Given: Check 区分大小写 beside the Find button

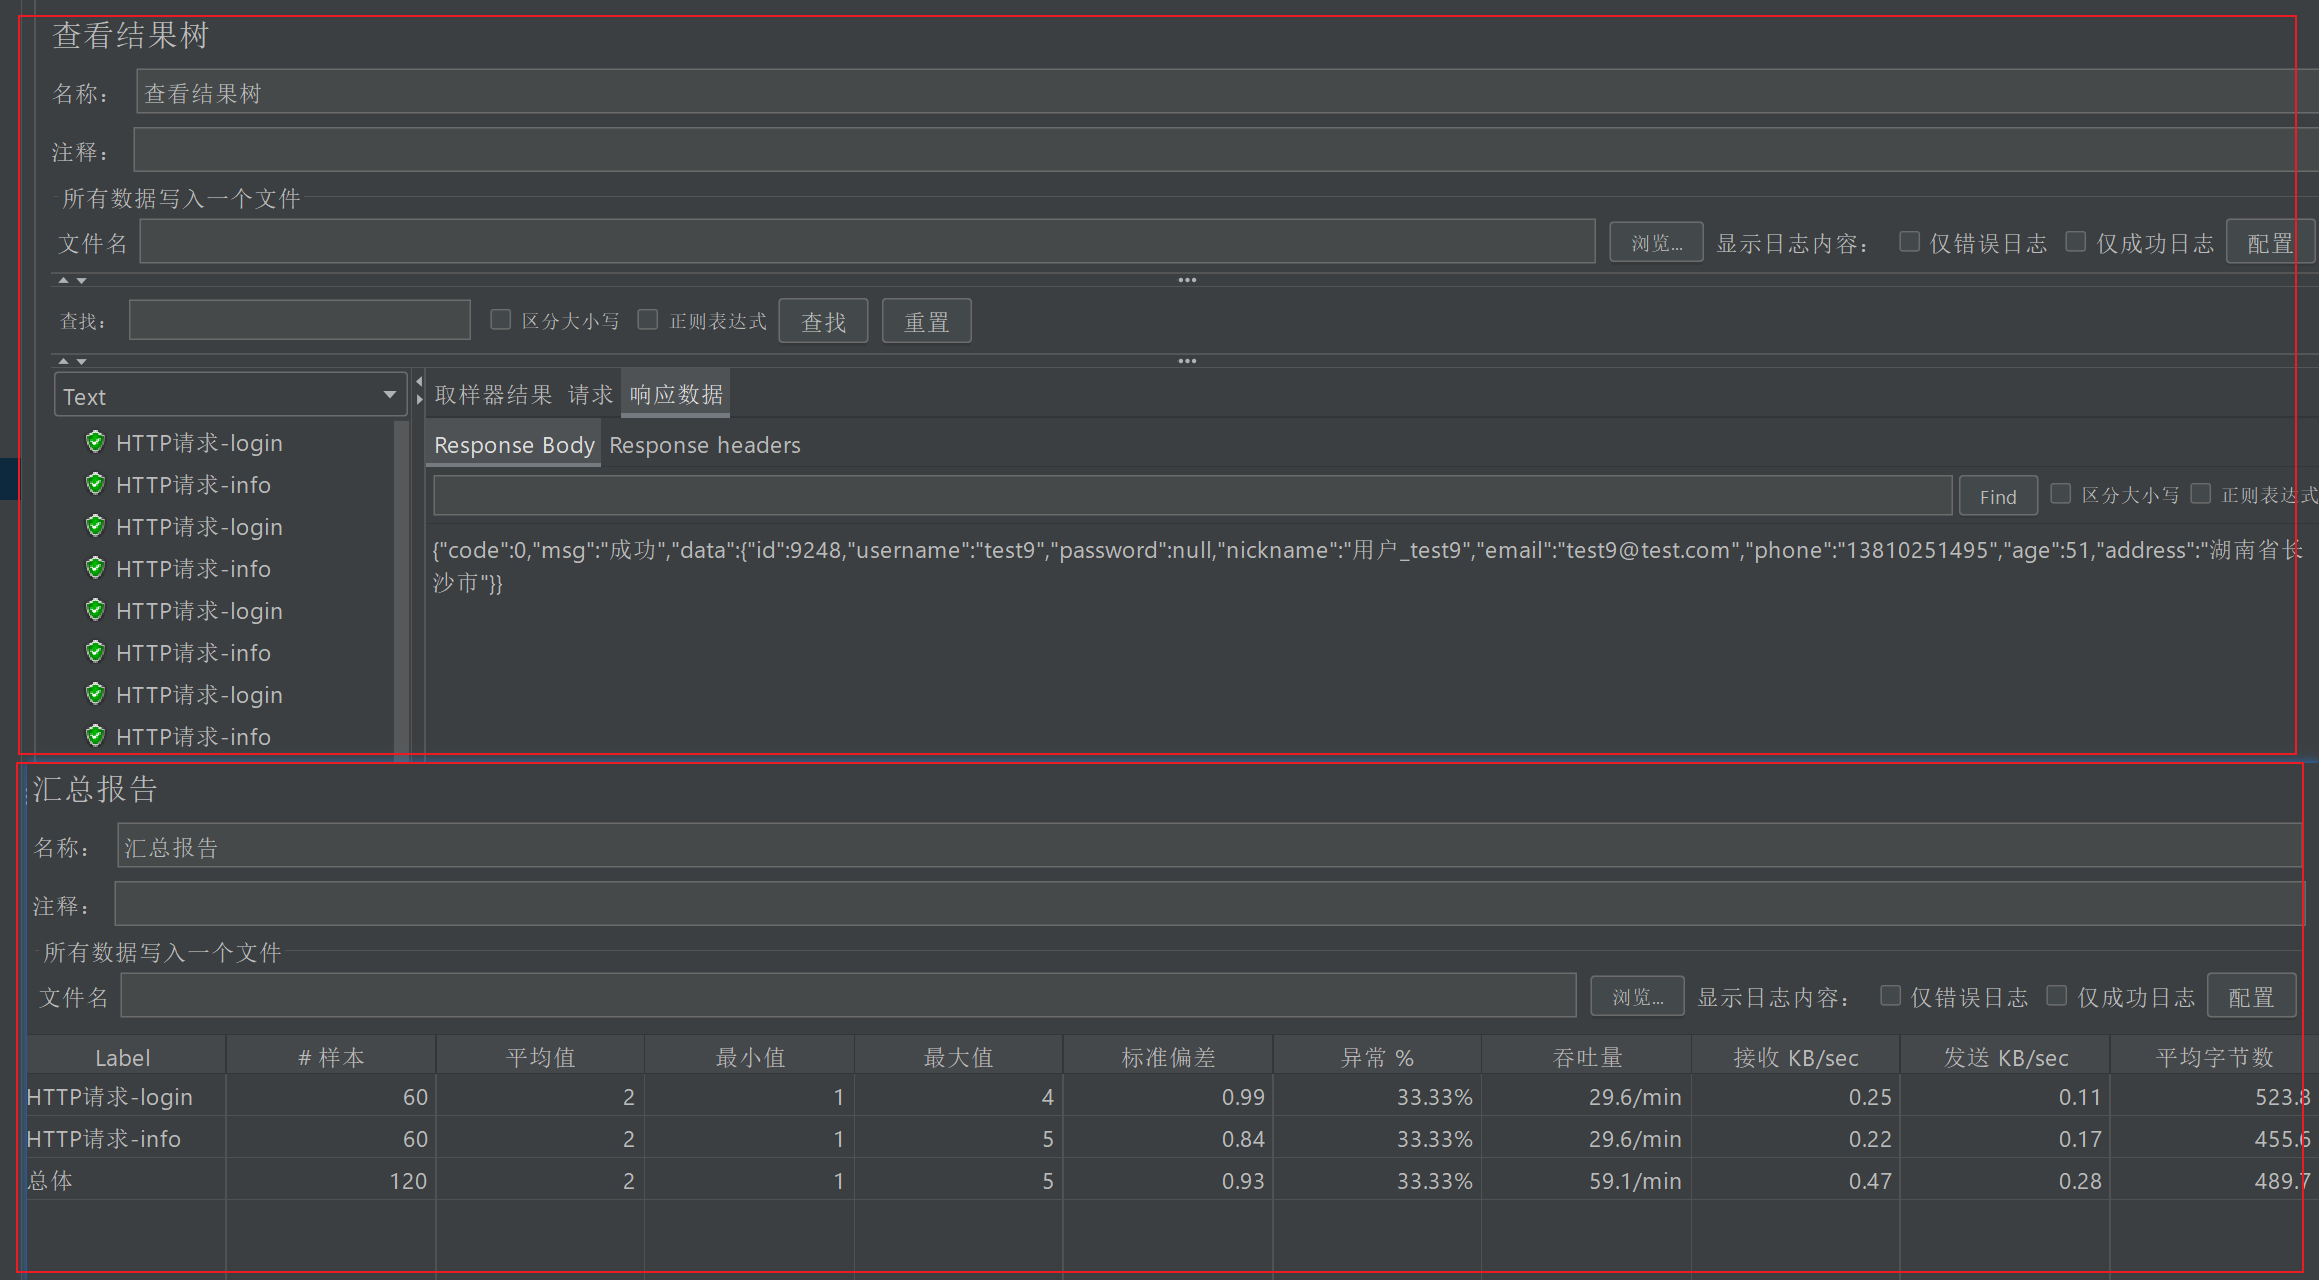Looking at the screenshot, I should pos(2060,494).
